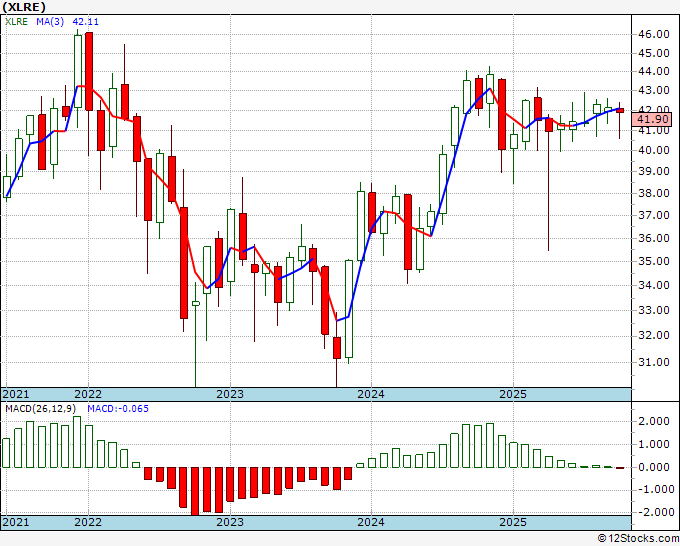
Task: Click the tall red candle at start of 2022
Action: [89, 72]
